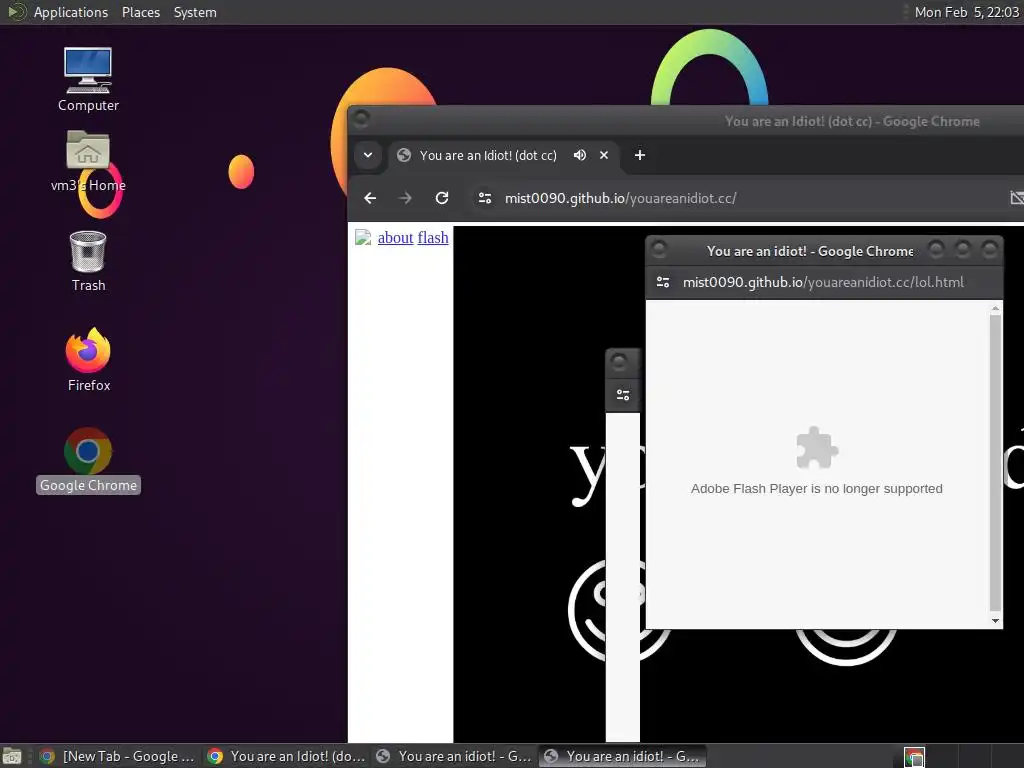The width and height of the screenshot is (1024, 768).
Task: Switch to You are an Idiot! (do... taskbar item
Action: pos(286,756)
